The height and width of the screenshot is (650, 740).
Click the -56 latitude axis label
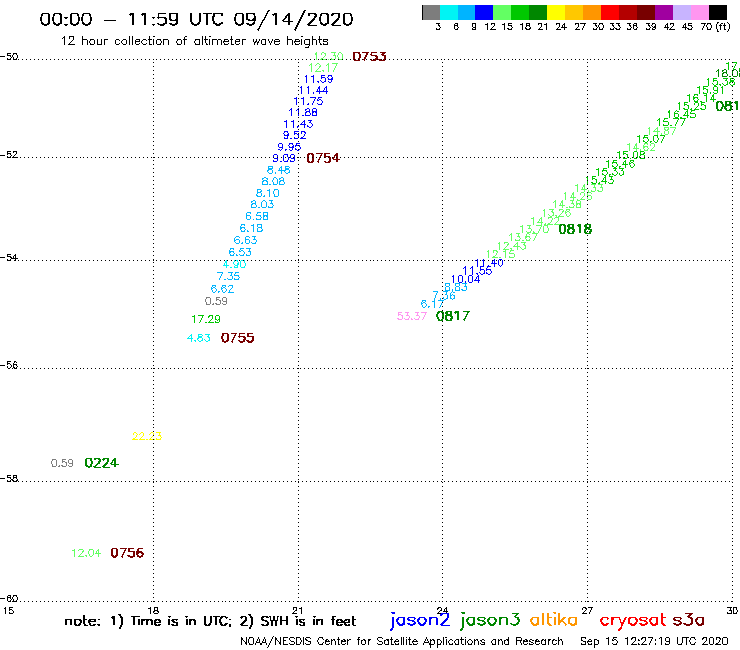tap(9, 365)
